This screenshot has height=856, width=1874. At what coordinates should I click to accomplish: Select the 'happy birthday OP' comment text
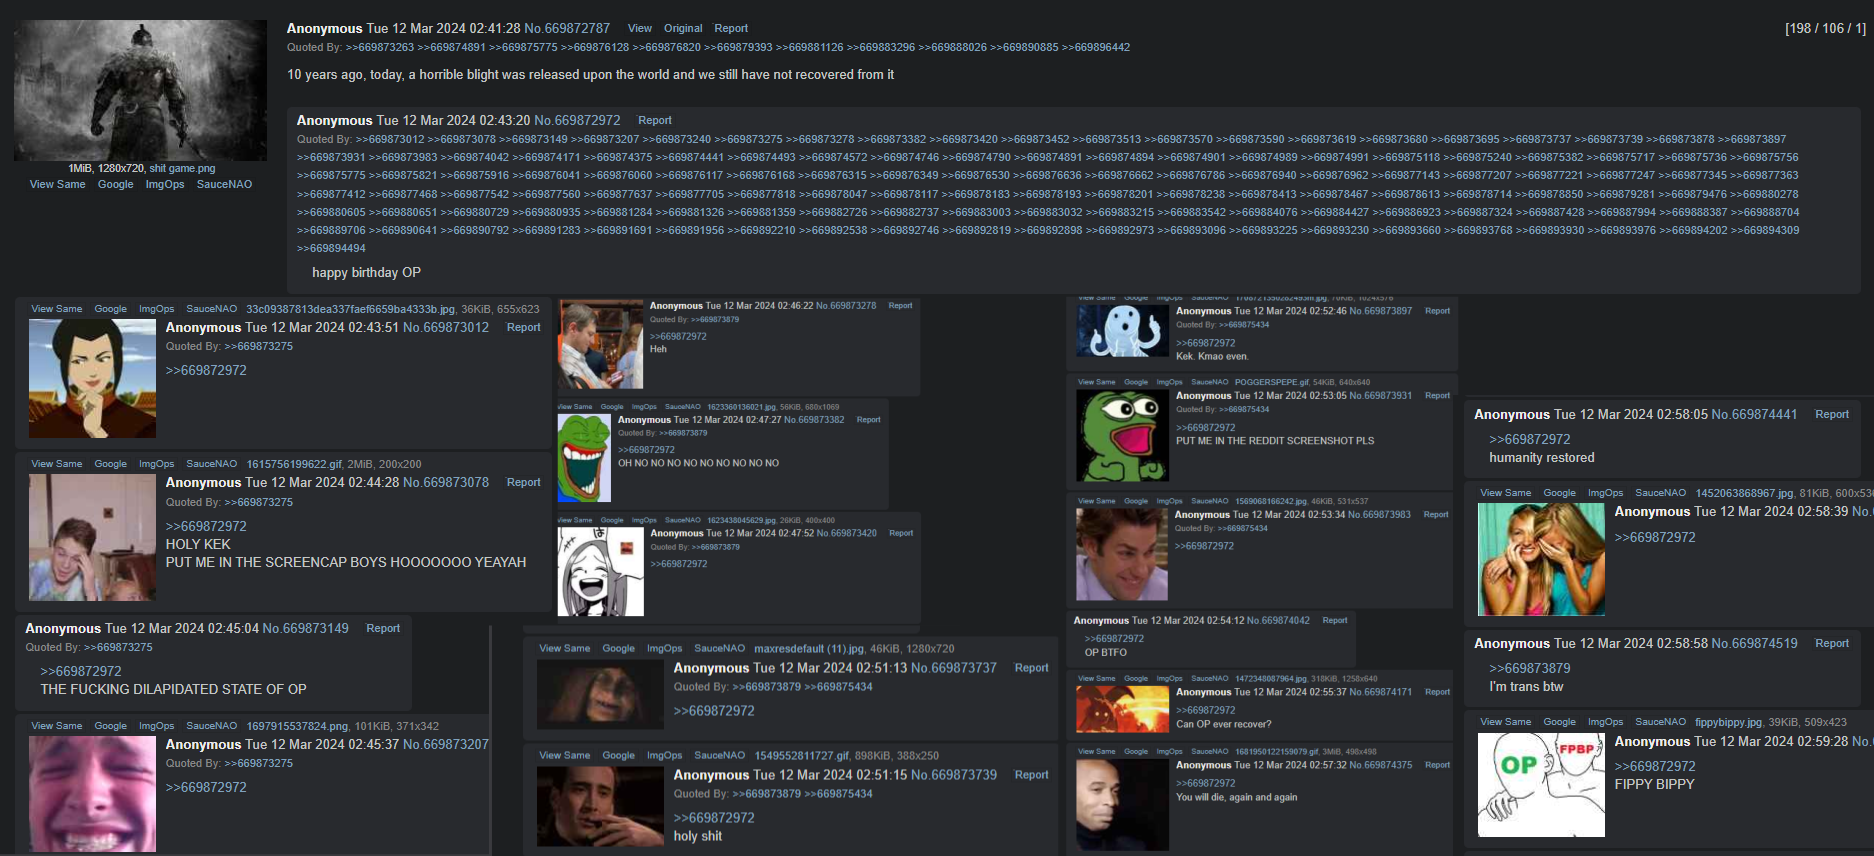(x=366, y=272)
